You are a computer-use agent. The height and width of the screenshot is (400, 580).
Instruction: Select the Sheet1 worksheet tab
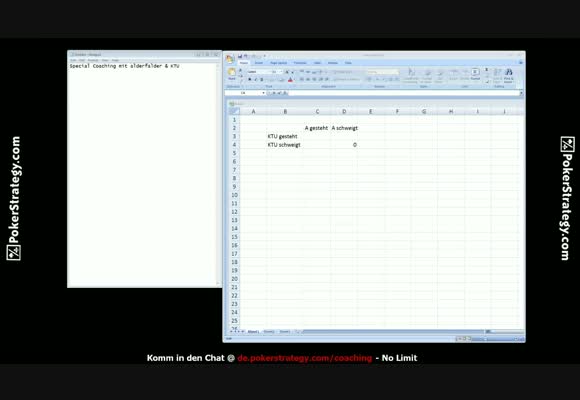coord(253,332)
